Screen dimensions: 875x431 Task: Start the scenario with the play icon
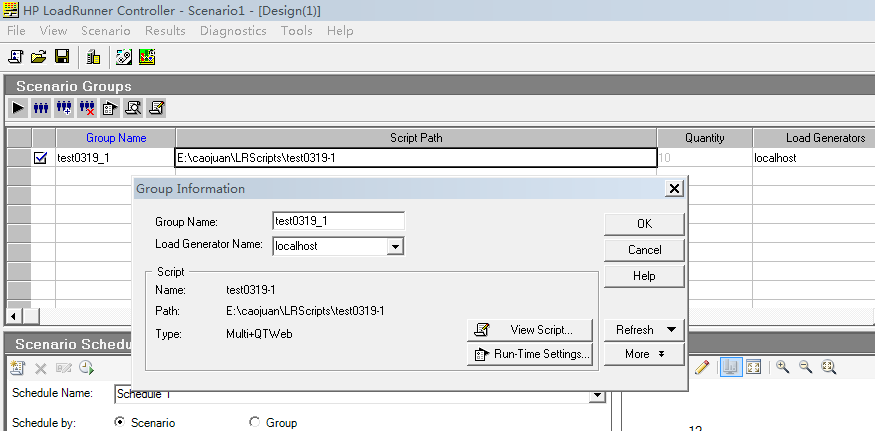point(18,107)
